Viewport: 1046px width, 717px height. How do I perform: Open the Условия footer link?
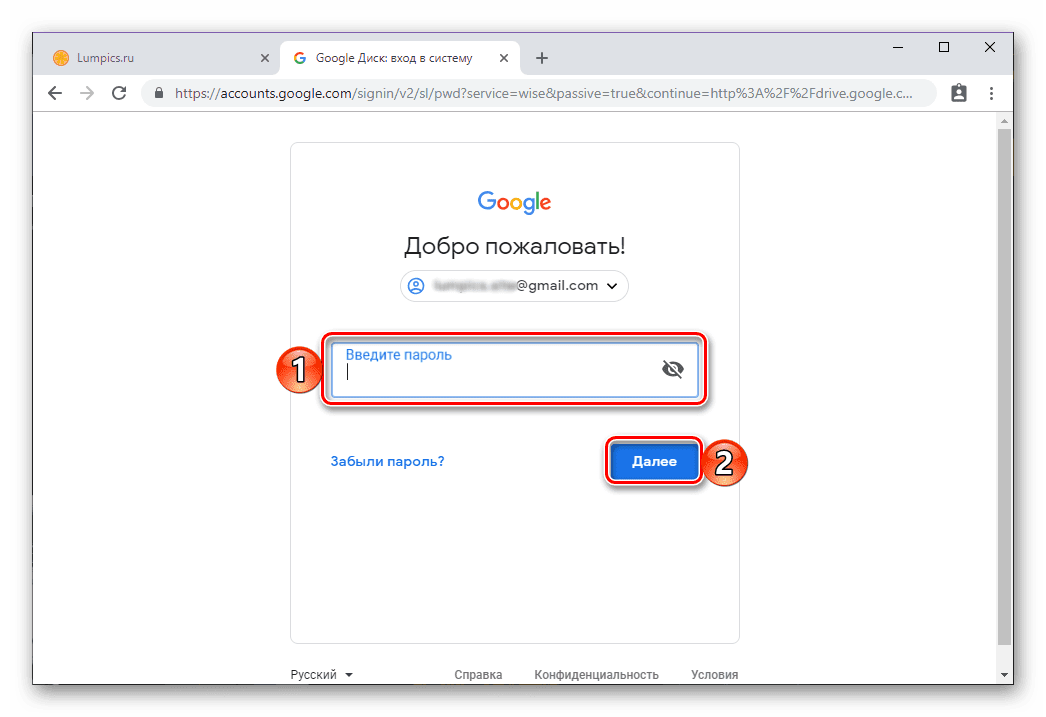pyautogui.click(x=714, y=674)
